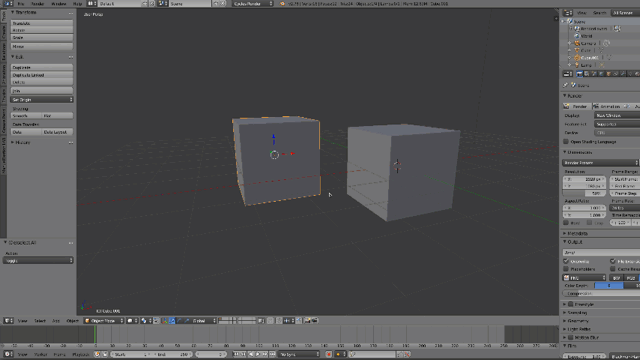Click the Lamp object icon in outliner

pos(577,65)
